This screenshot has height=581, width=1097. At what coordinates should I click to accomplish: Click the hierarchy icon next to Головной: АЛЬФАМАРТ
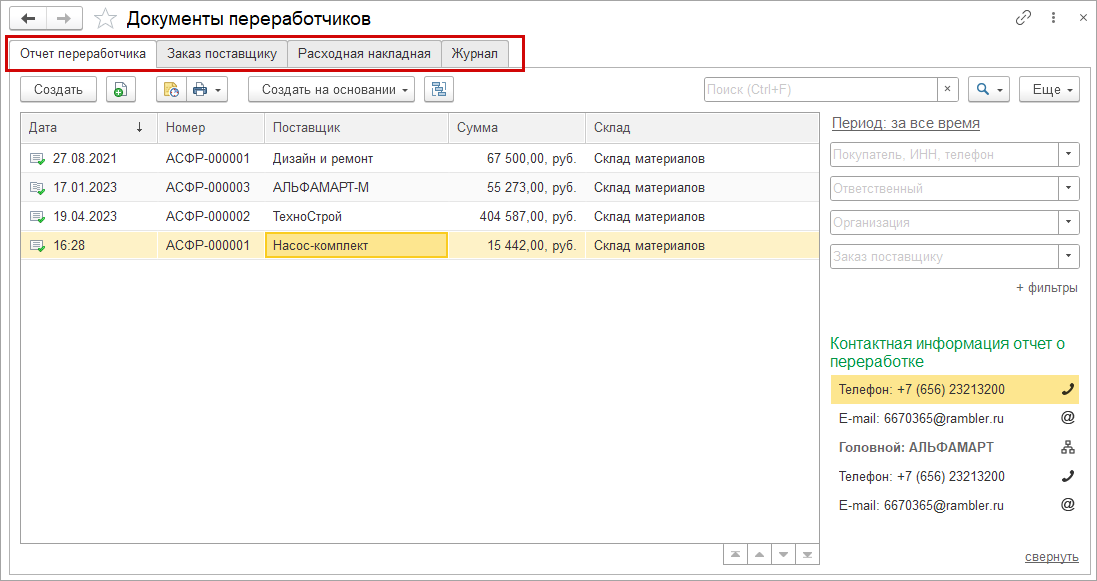(1067, 447)
